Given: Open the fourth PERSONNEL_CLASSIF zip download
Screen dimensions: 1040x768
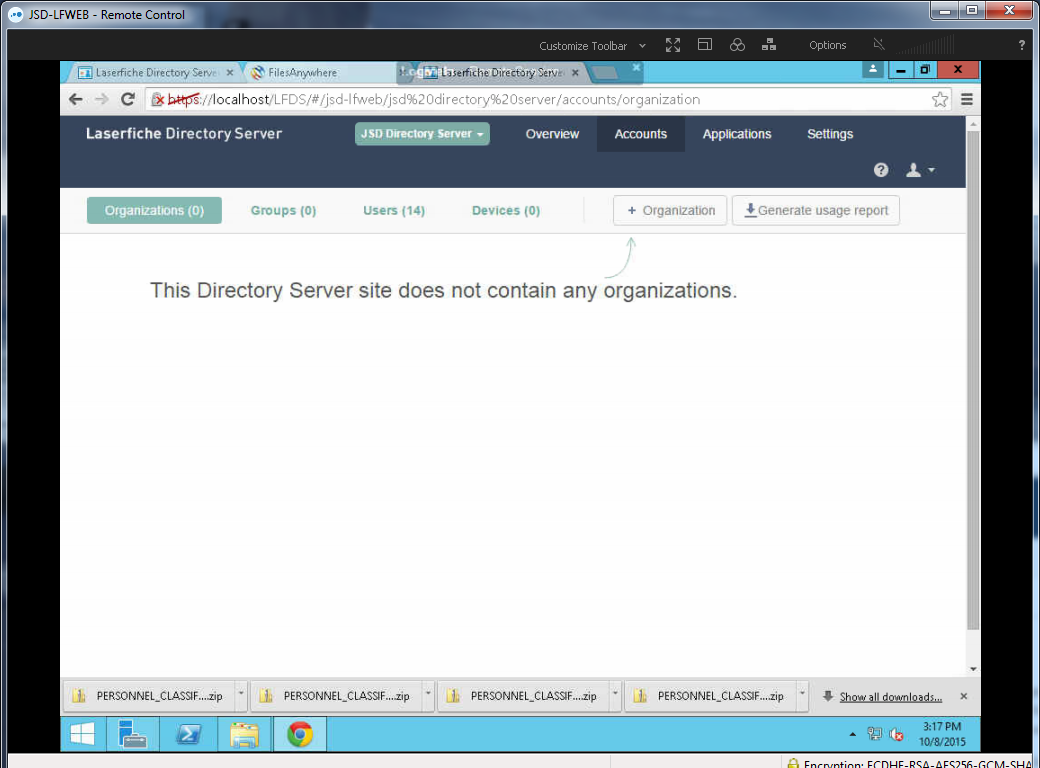Looking at the screenshot, I should [711, 696].
